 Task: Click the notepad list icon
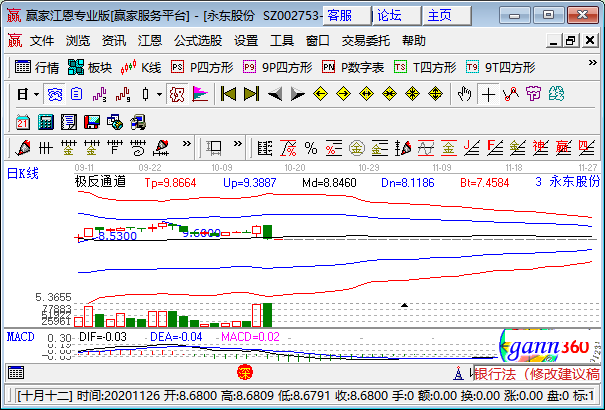coord(69,122)
